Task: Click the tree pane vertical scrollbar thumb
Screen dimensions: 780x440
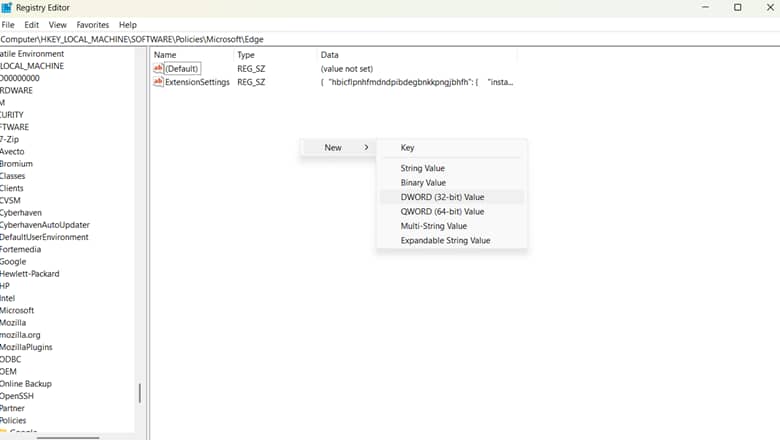Action: (140, 393)
